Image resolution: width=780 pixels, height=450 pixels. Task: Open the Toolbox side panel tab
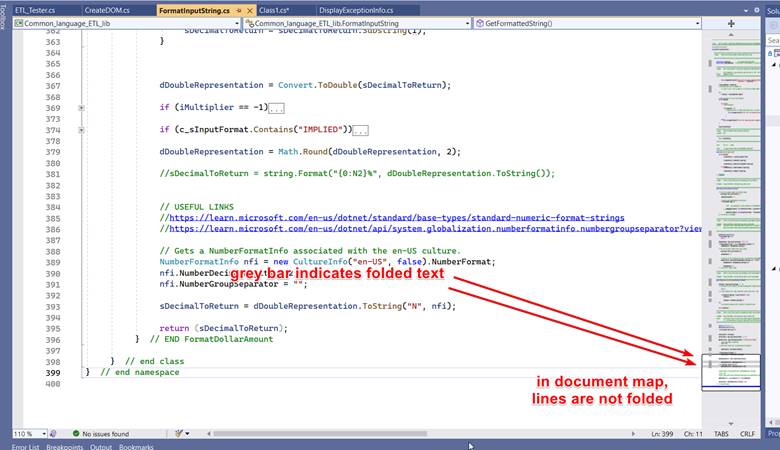pyautogui.click(x=2, y=17)
